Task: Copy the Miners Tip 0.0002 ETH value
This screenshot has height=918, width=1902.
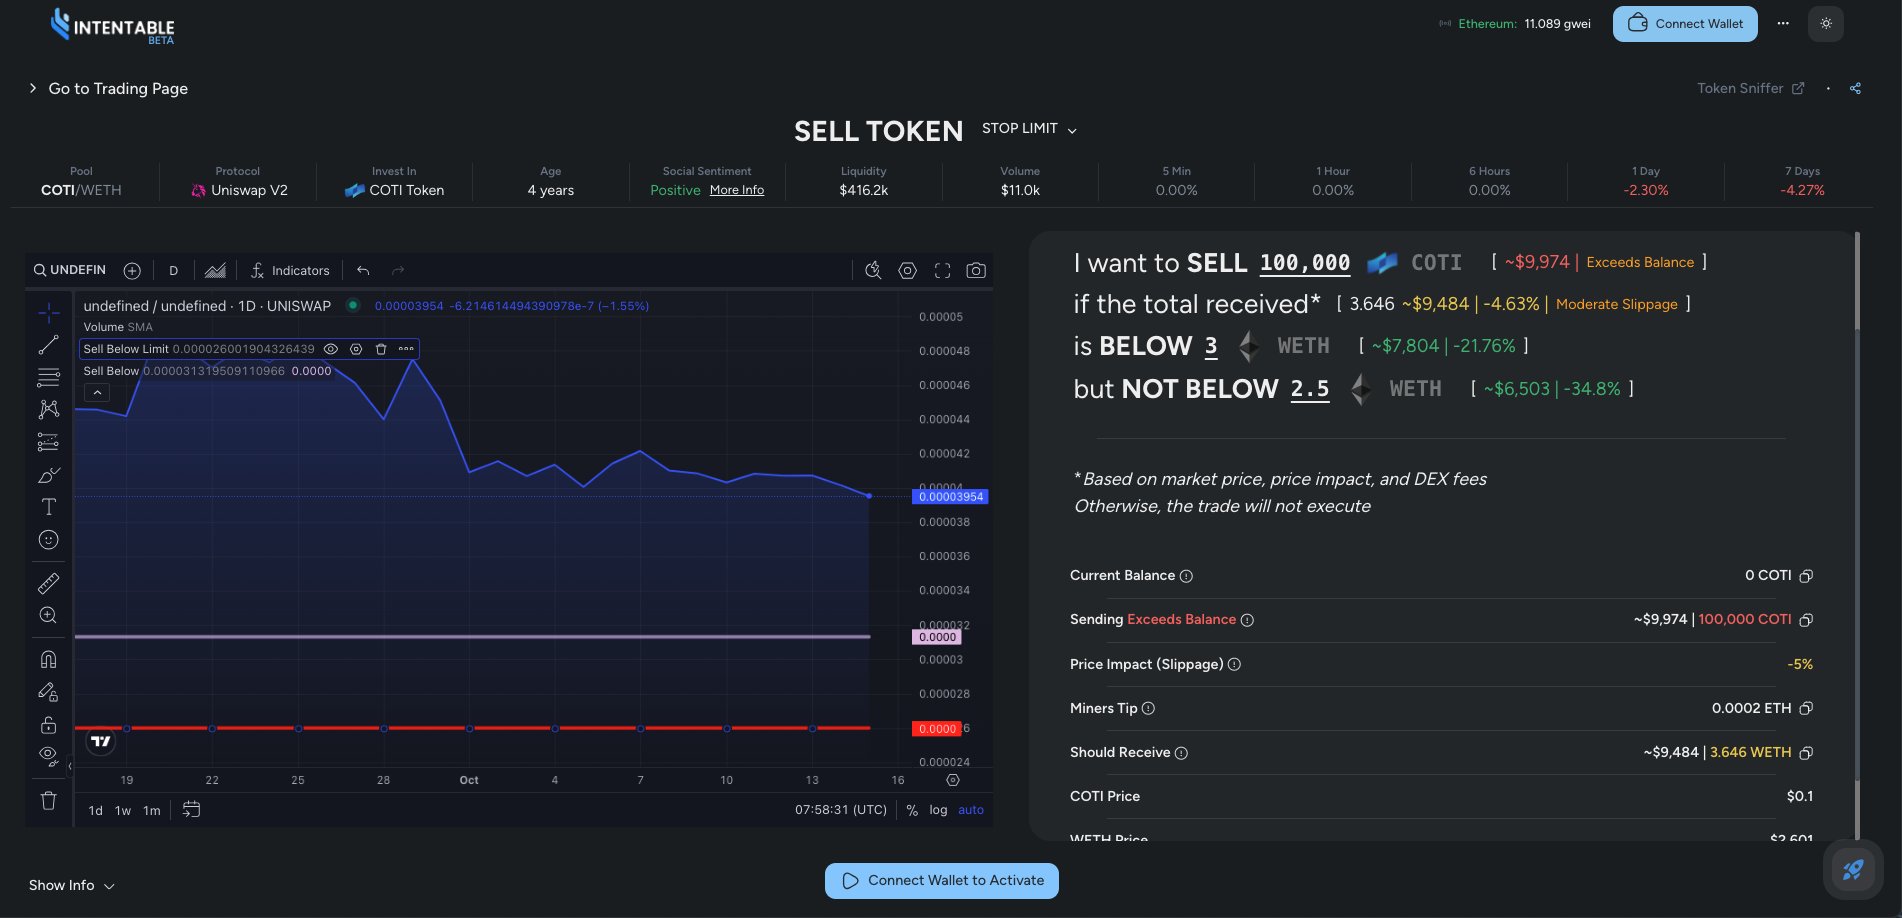Action: [x=1806, y=708]
